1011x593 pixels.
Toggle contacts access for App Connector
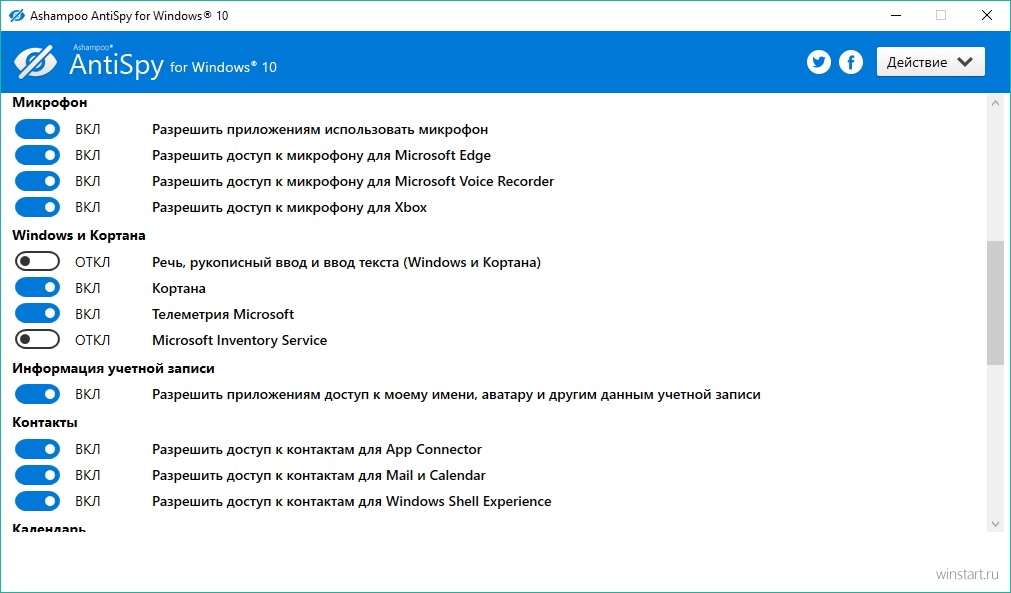37,449
